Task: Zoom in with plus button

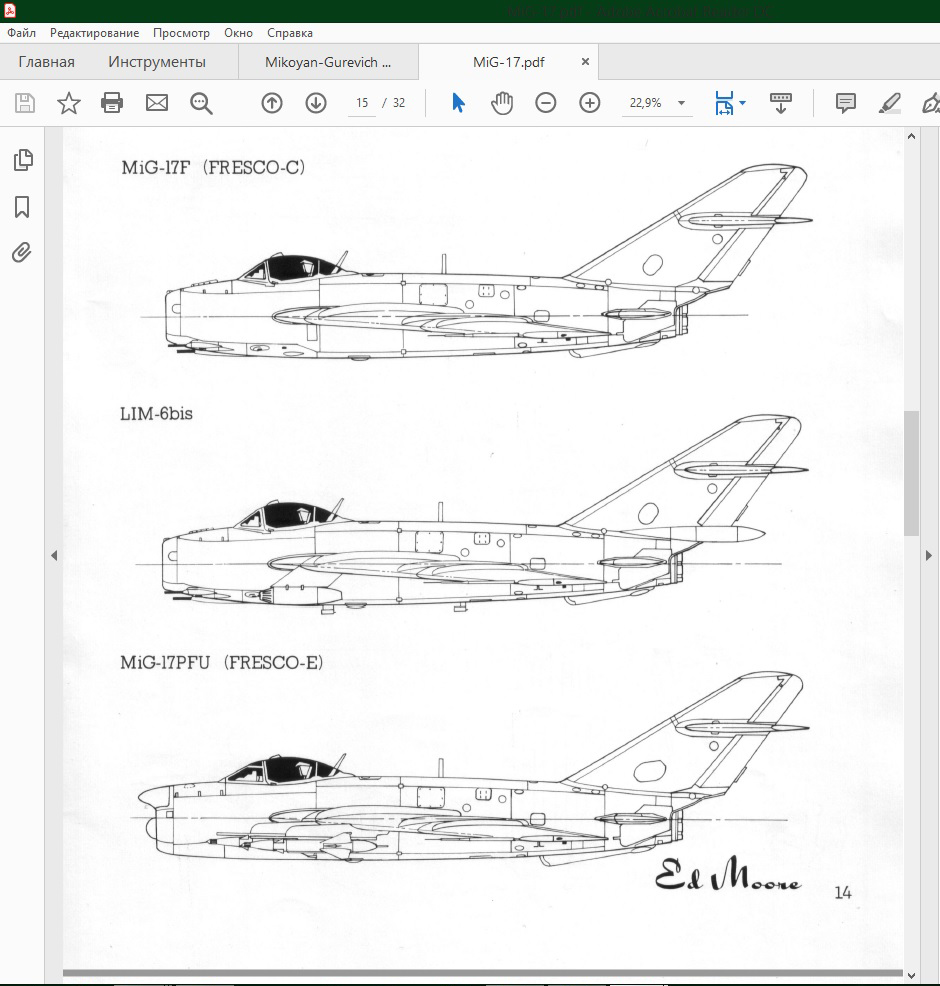Action: click(590, 103)
